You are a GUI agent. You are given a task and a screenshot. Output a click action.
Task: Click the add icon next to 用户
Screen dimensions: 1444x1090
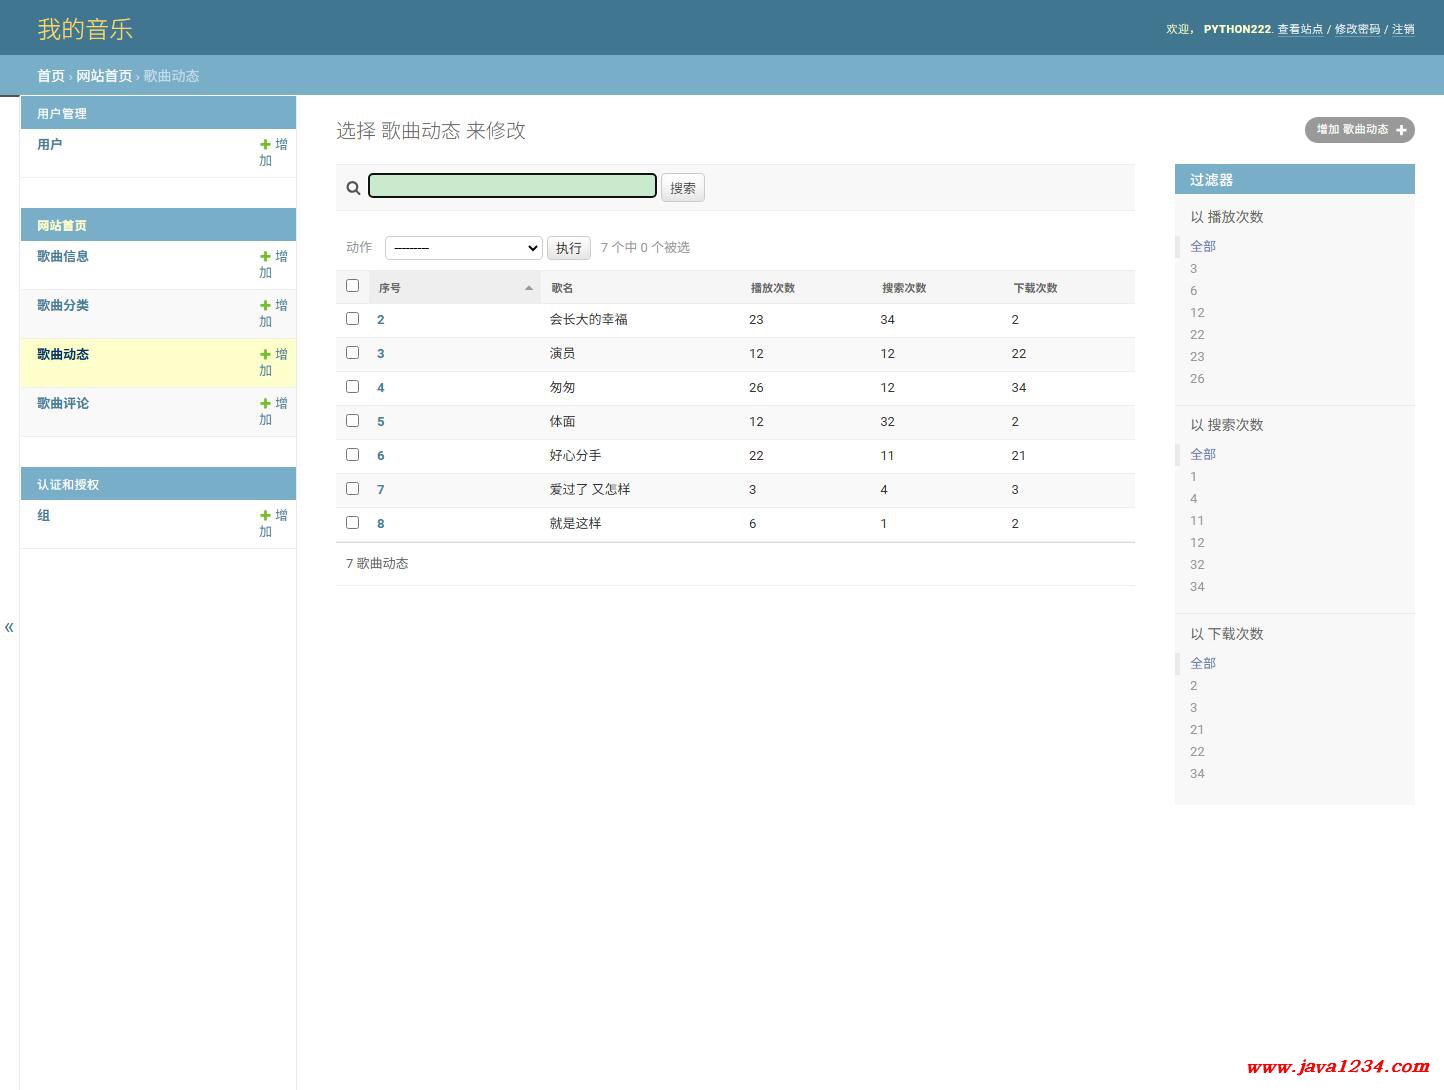[266, 145]
